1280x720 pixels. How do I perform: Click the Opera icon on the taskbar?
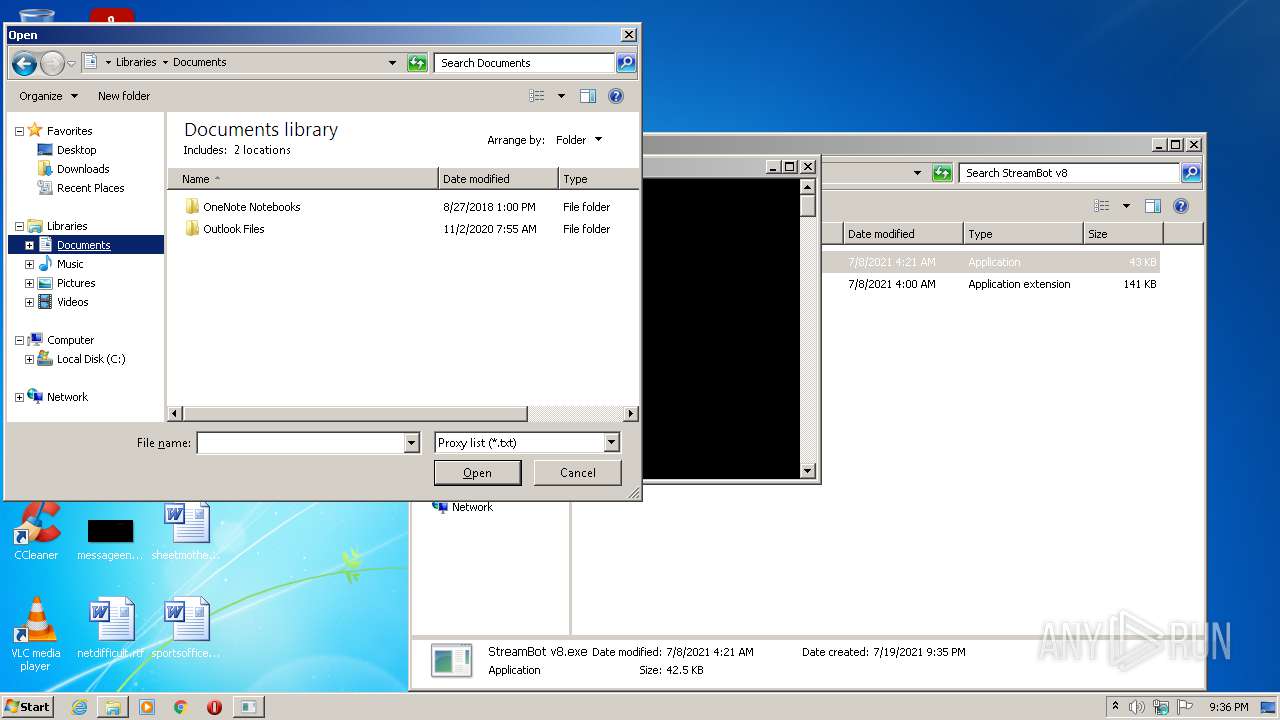click(214, 707)
